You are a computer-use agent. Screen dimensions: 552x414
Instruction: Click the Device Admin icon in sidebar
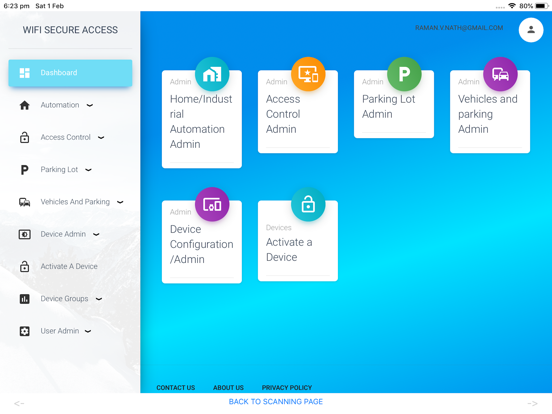(24, 234)
